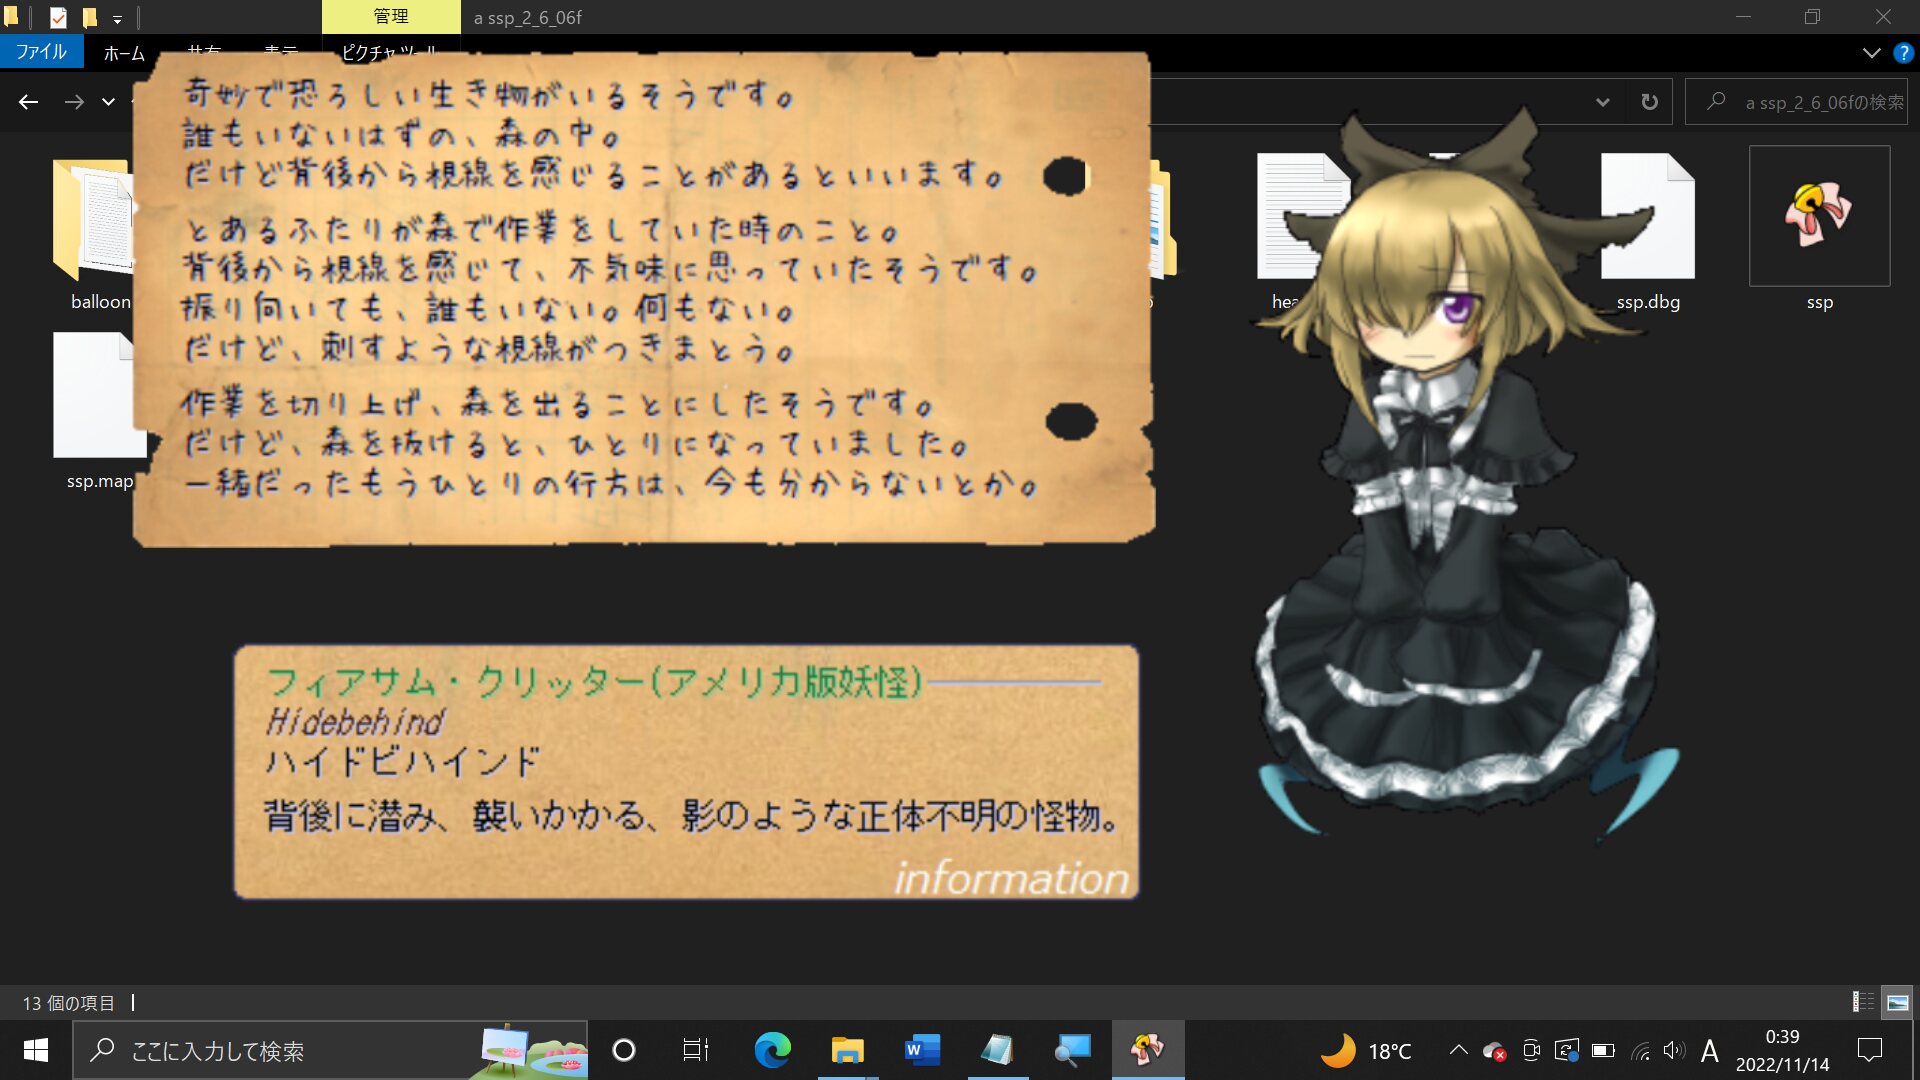Open the balloon folder
Screen dimensions: 1920x1080
click(90, 220)
